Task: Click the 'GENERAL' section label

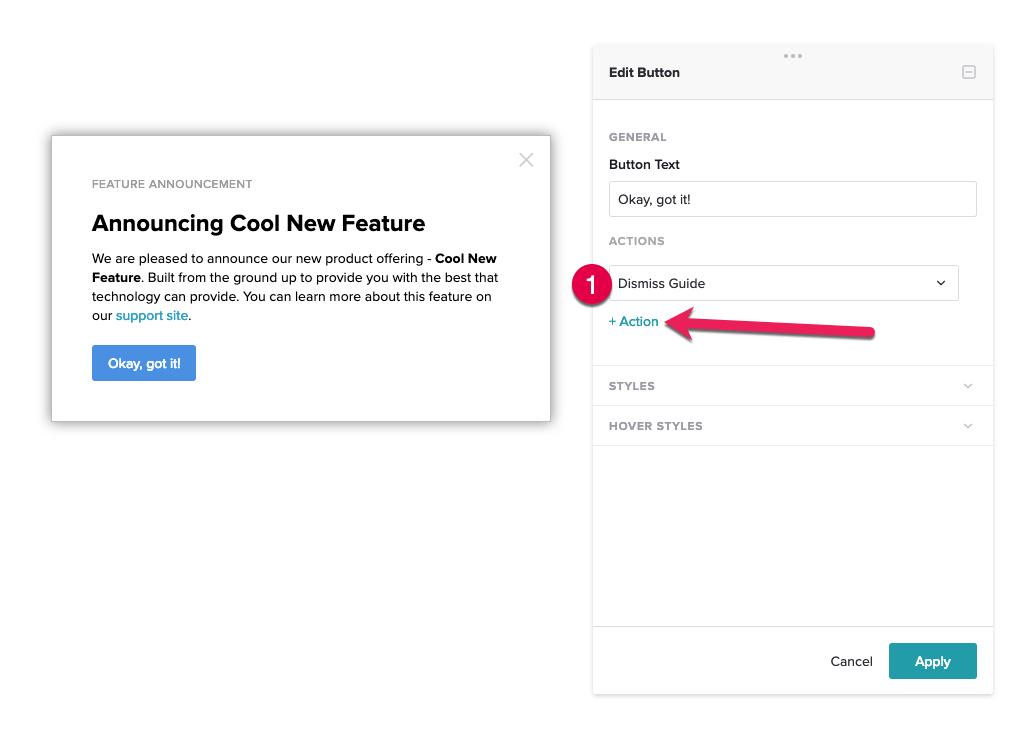Action: (x=637, y=137)
